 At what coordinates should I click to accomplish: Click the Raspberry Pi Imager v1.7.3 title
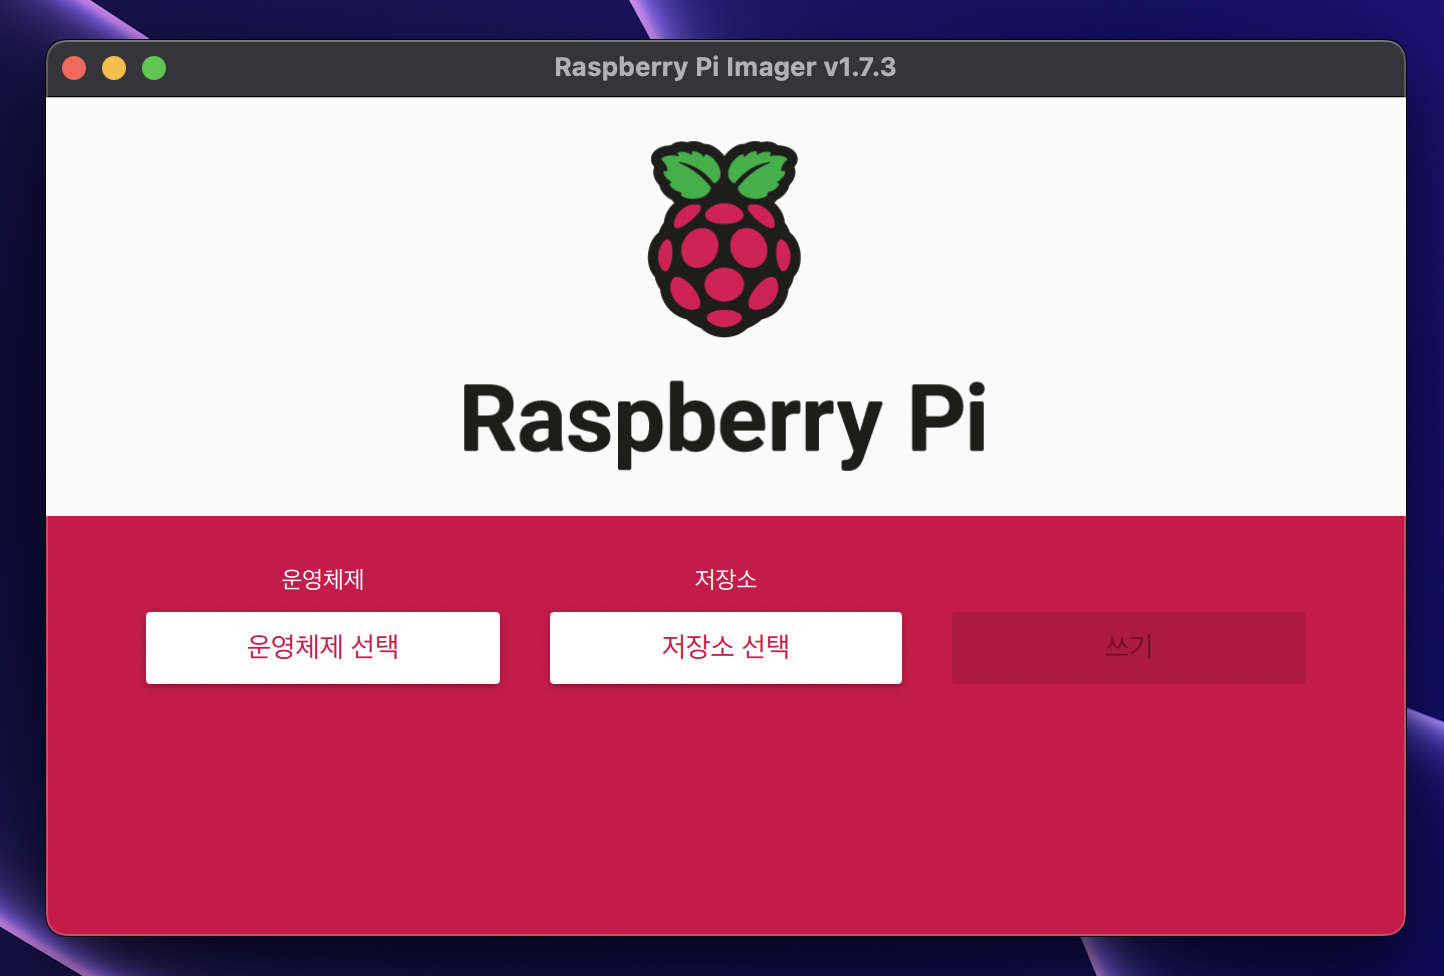[725, 67]
